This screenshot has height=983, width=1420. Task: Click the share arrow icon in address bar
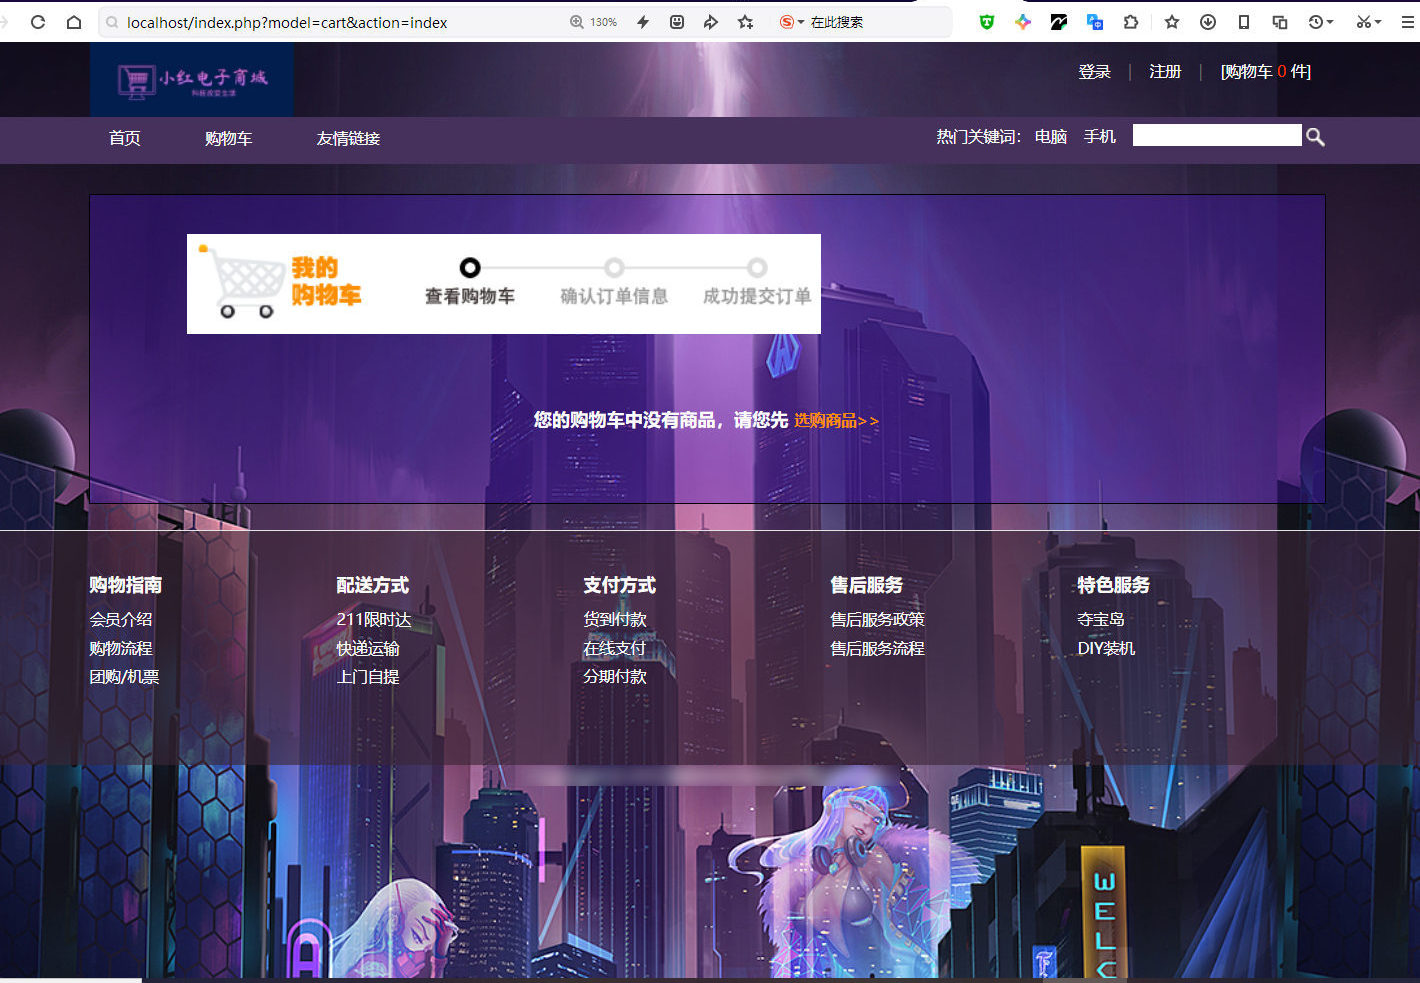pos(711,22)
